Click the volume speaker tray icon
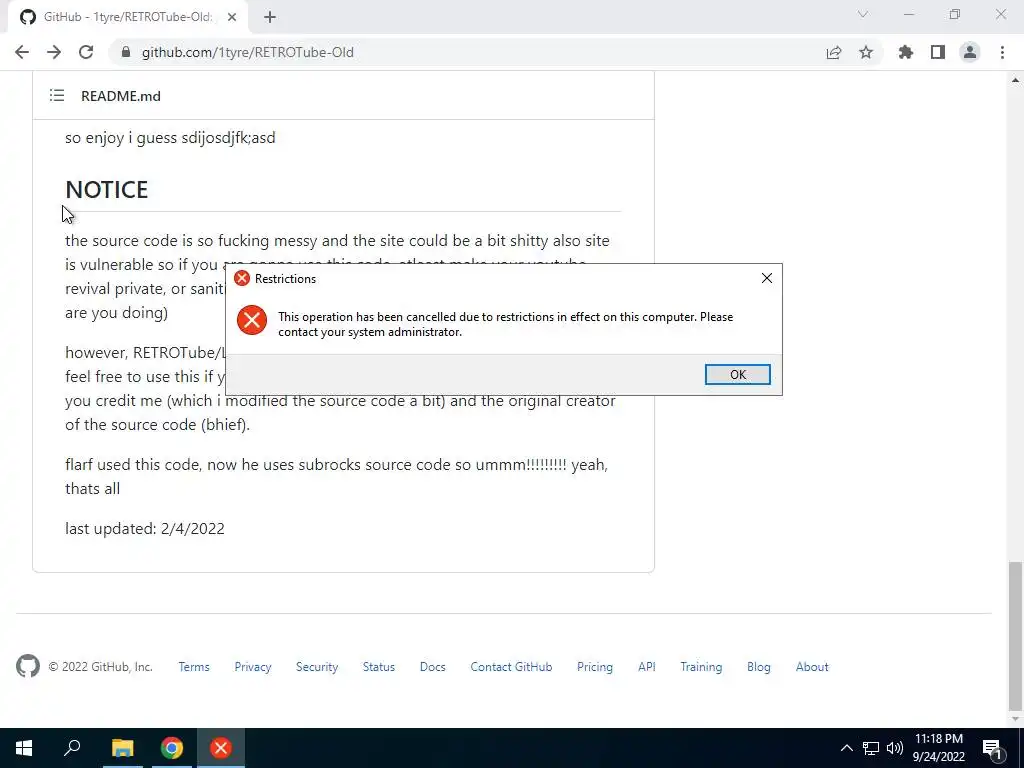This screenshot has height=768, width=1024. pyautogui.click(x=895, y=748)
